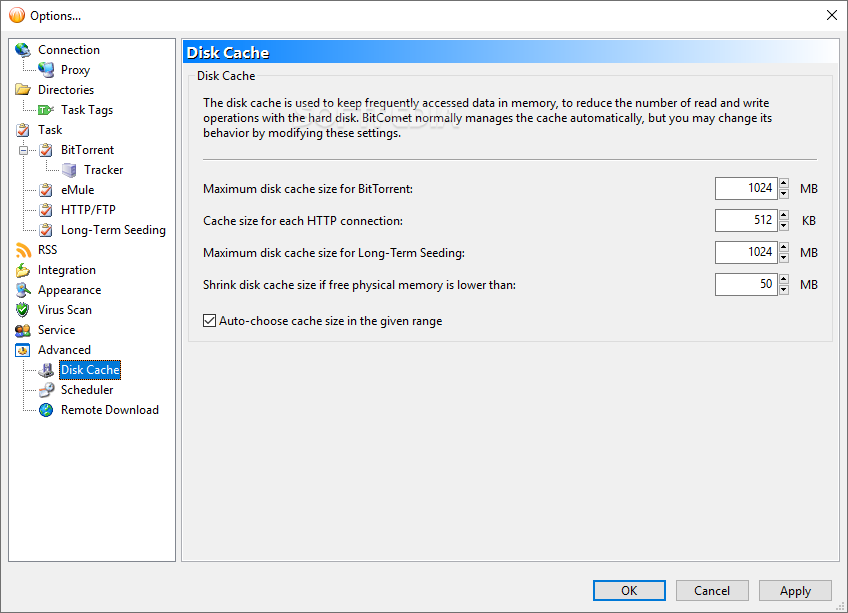Viewport: 848px width, 613px height.
Task: Click the Tracker server icon
Action: pyautogui.click(x=69, y=170)
